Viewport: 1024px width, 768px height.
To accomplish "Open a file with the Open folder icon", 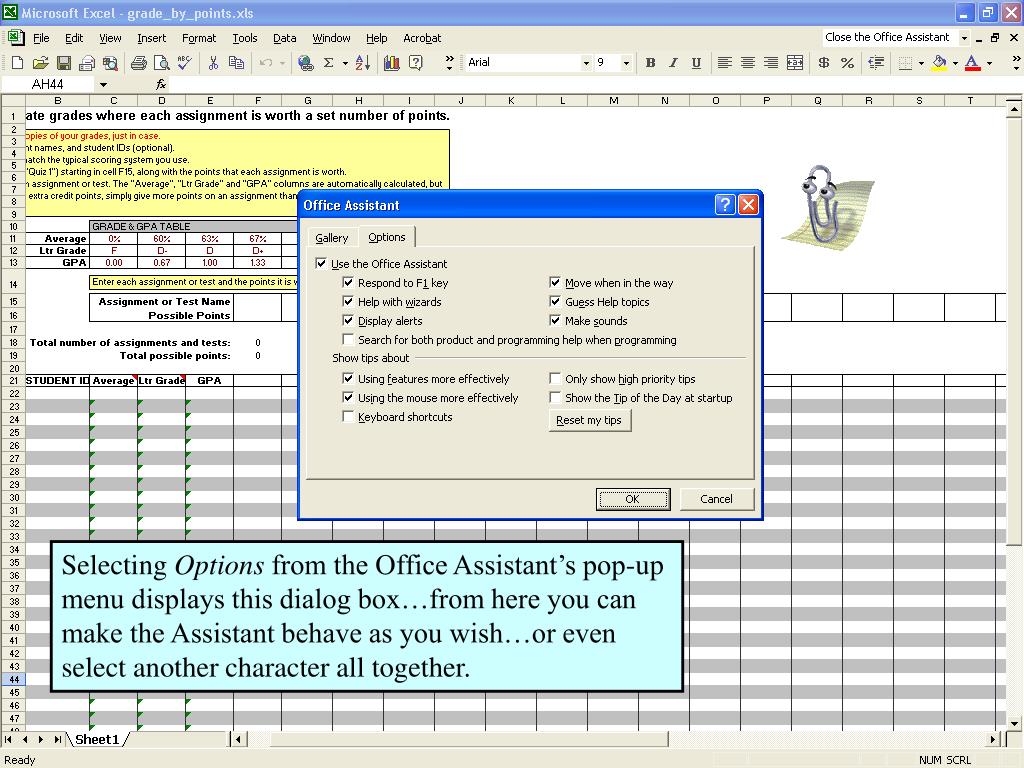I will [x=40, y=63].
